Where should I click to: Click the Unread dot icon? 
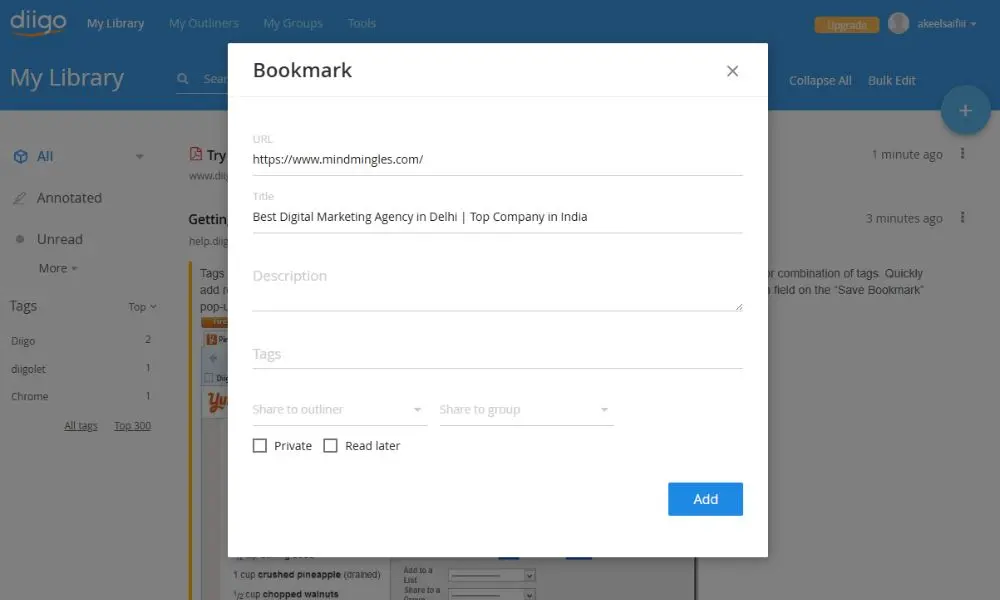point(20,239)
